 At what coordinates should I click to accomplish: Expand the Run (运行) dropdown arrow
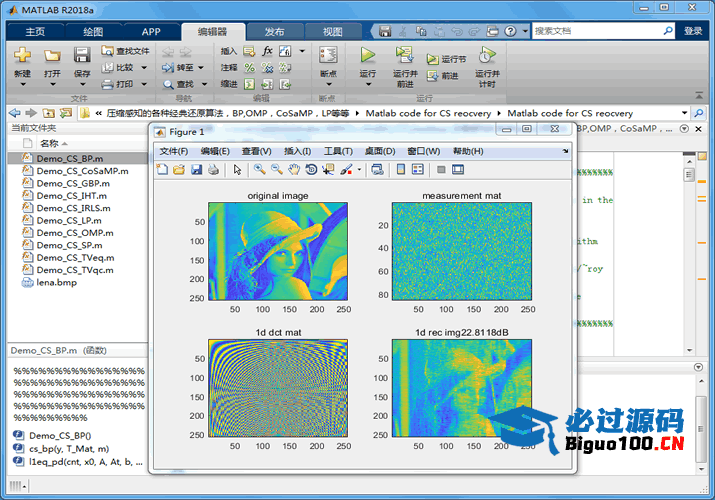[x=368, y=85]
